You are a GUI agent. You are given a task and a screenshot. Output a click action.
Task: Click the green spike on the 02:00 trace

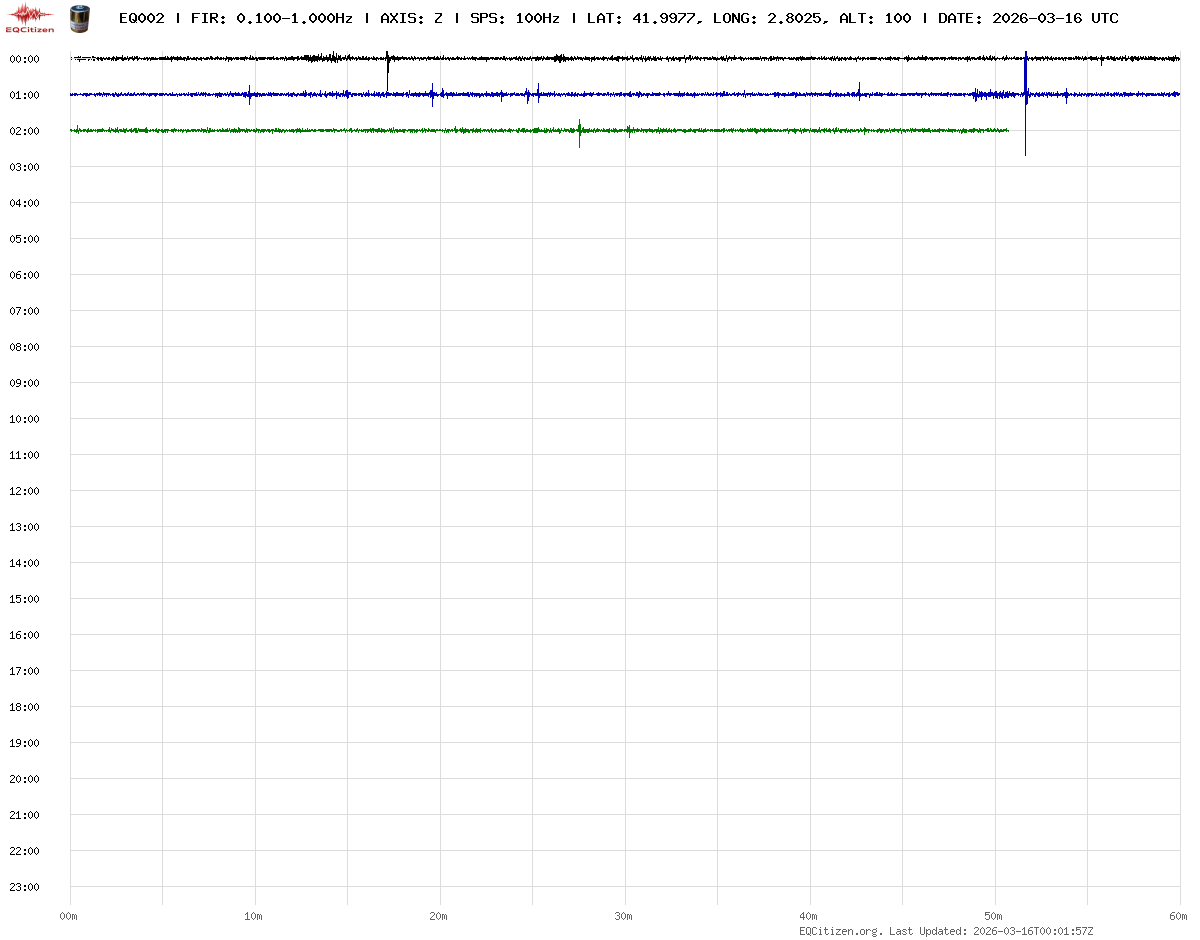[579, 131]
